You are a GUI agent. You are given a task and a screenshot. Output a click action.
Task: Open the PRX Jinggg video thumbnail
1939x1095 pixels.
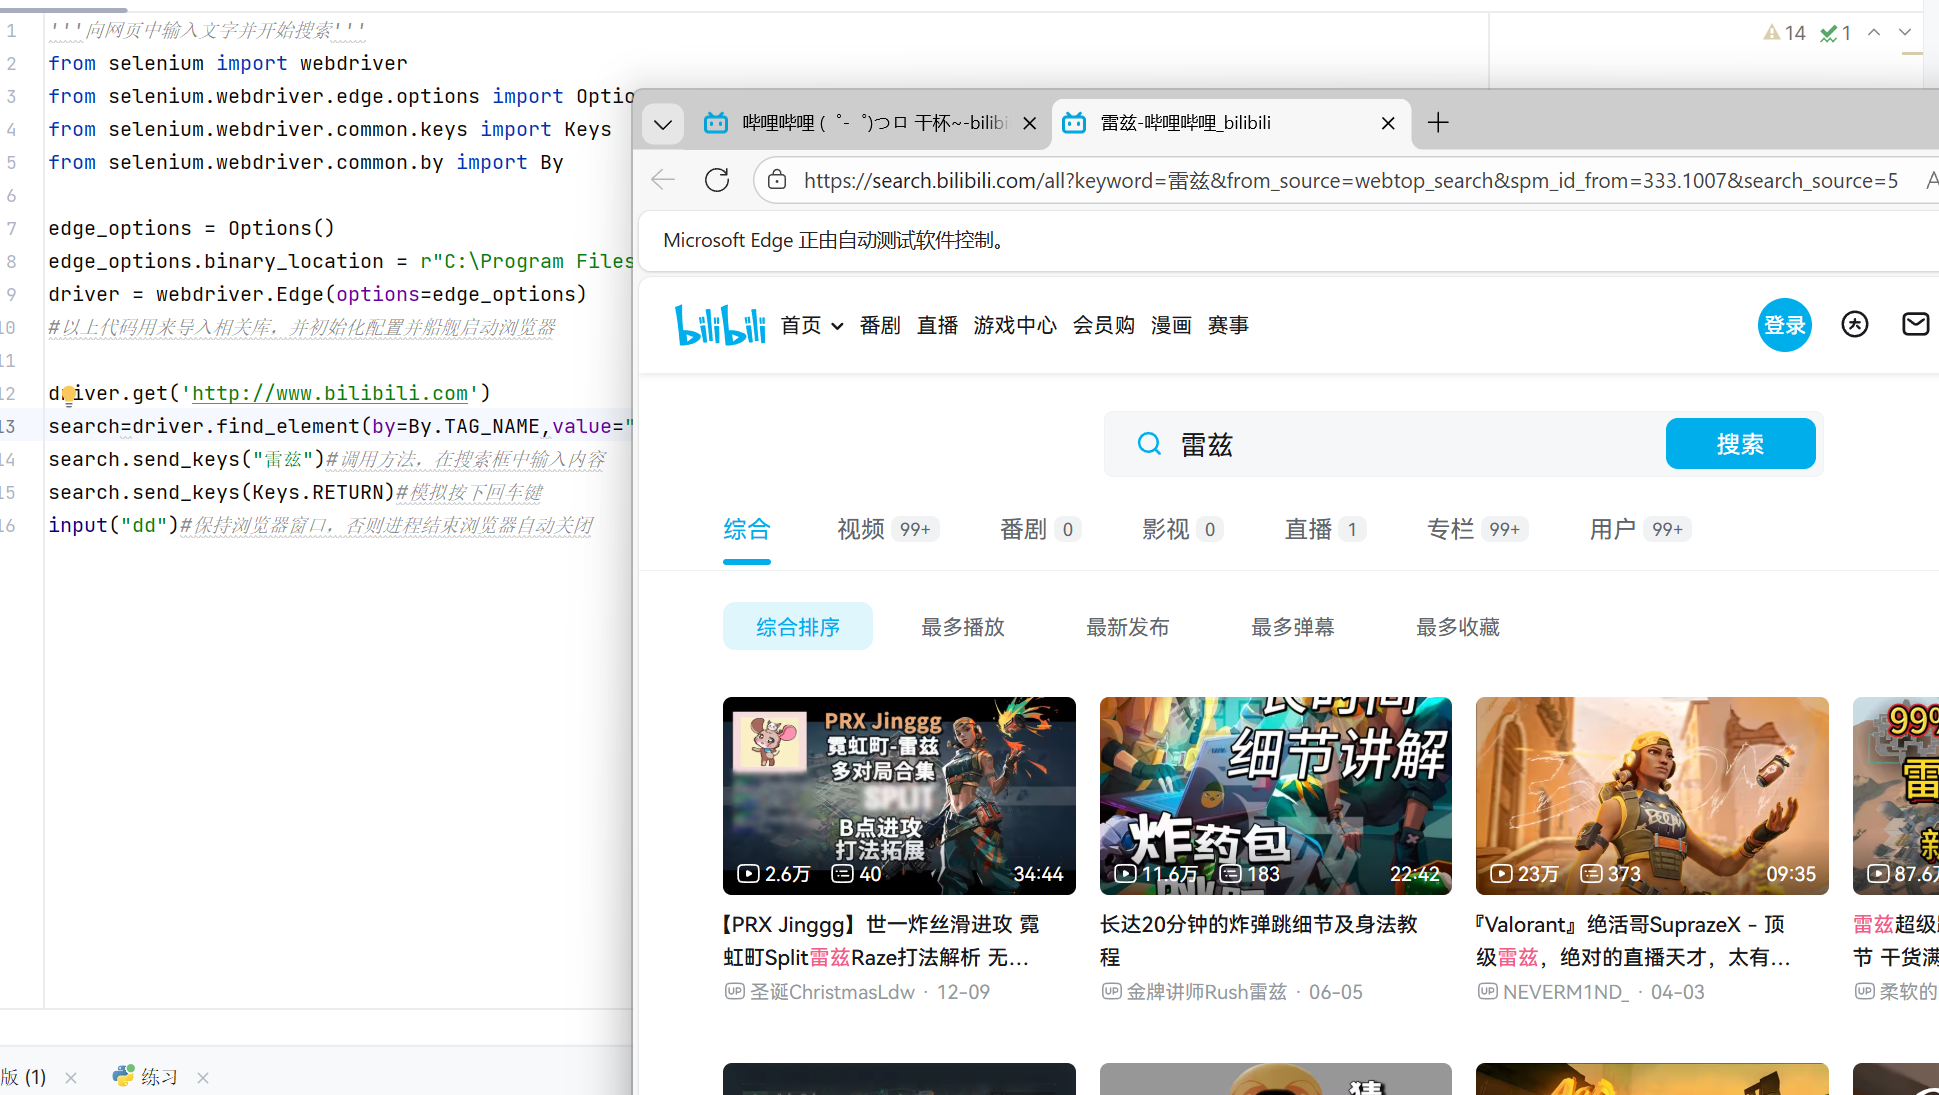(898, 795)
